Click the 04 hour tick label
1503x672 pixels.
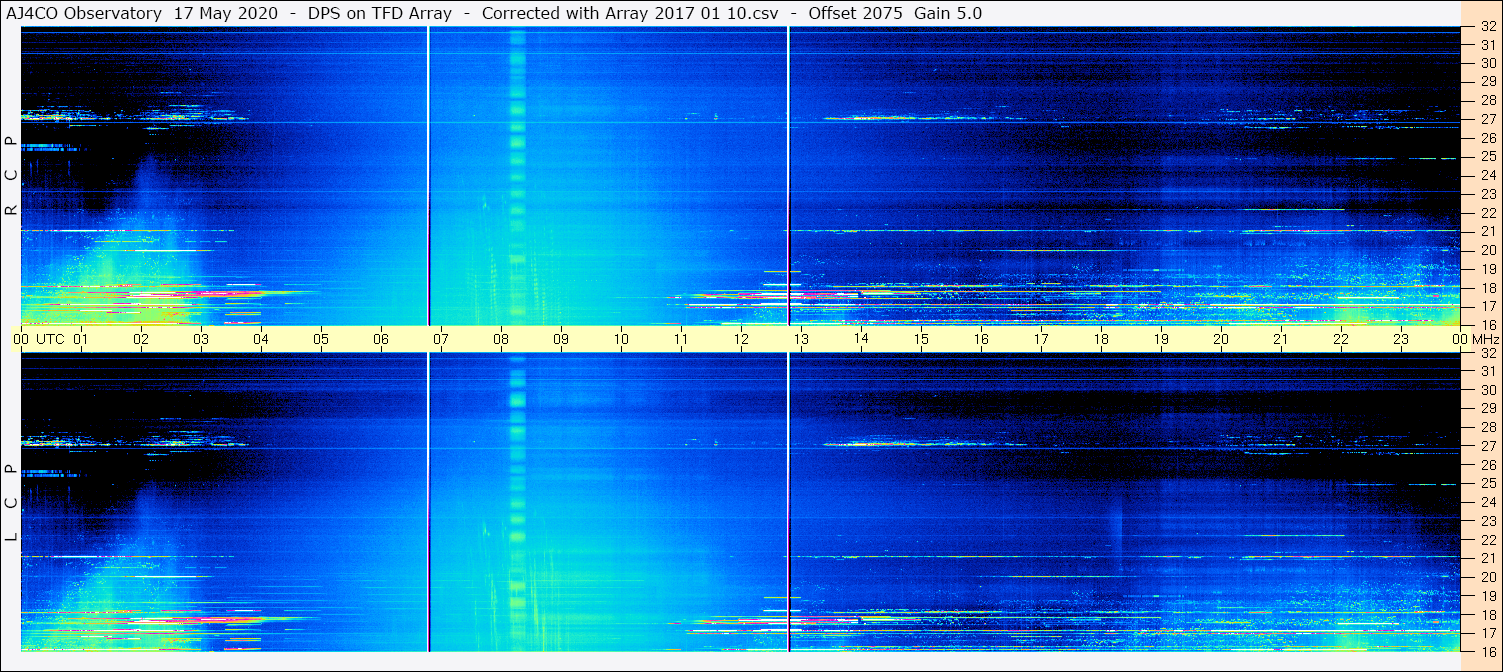click(261, 339)
